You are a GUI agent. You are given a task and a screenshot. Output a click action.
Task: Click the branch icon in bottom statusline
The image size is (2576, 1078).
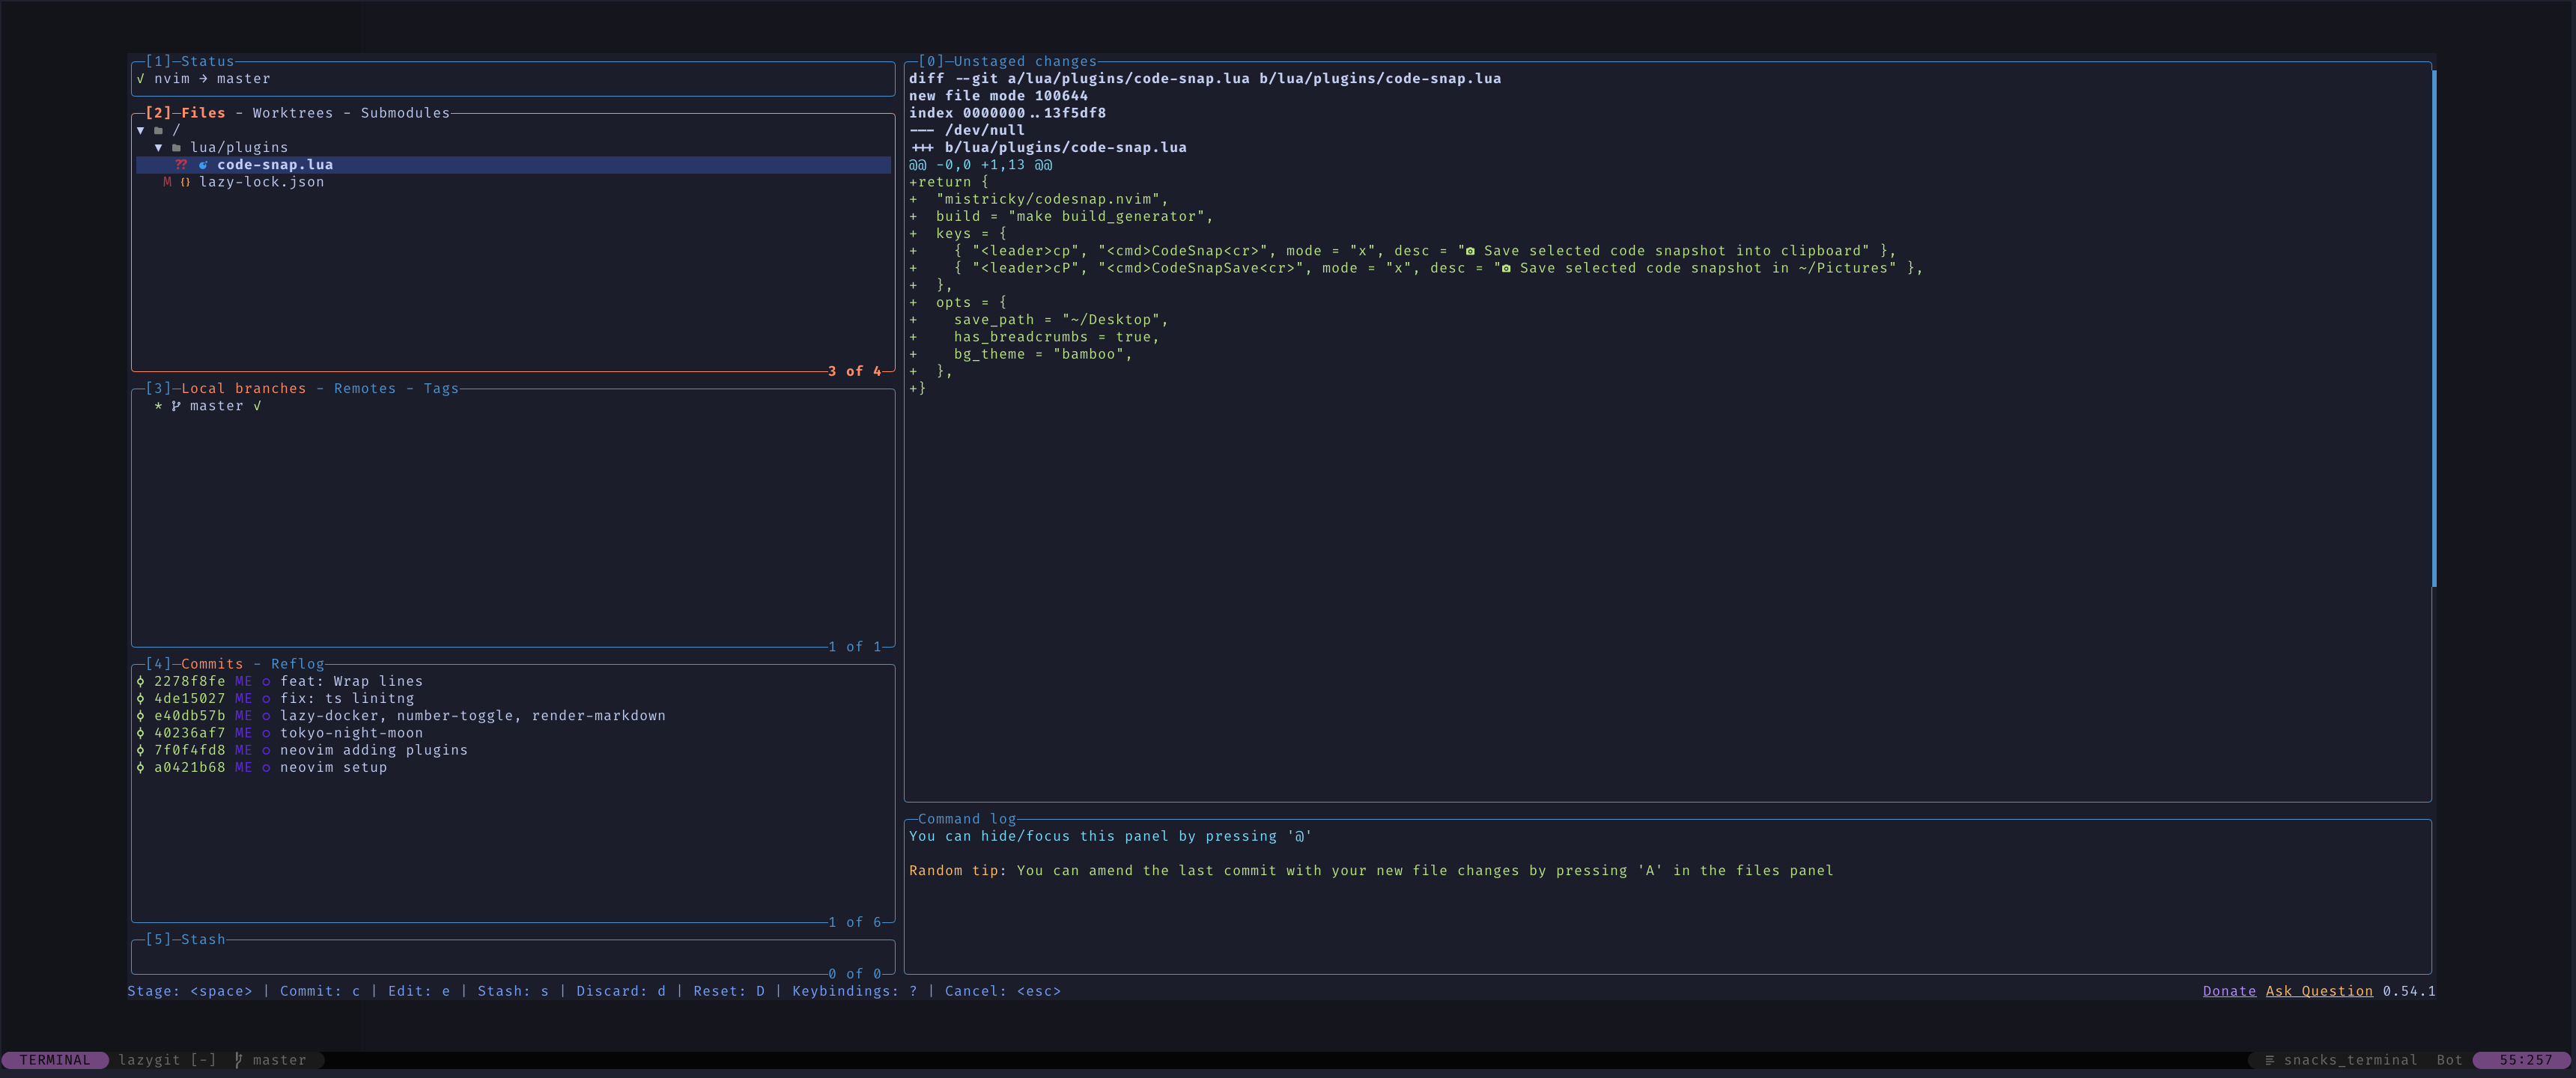pyautogui.click(x=238, y=1060)
